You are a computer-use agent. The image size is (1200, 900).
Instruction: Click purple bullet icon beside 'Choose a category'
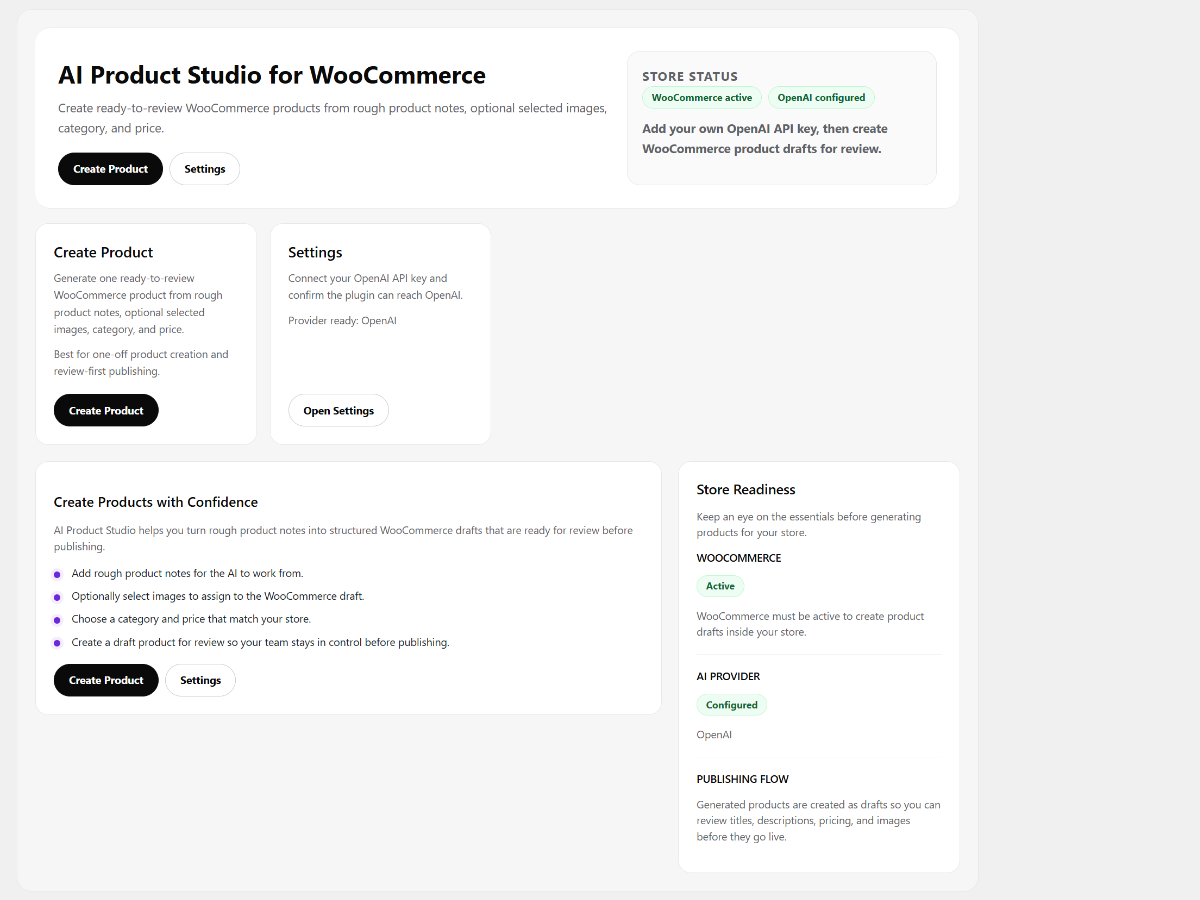[57, 620]
